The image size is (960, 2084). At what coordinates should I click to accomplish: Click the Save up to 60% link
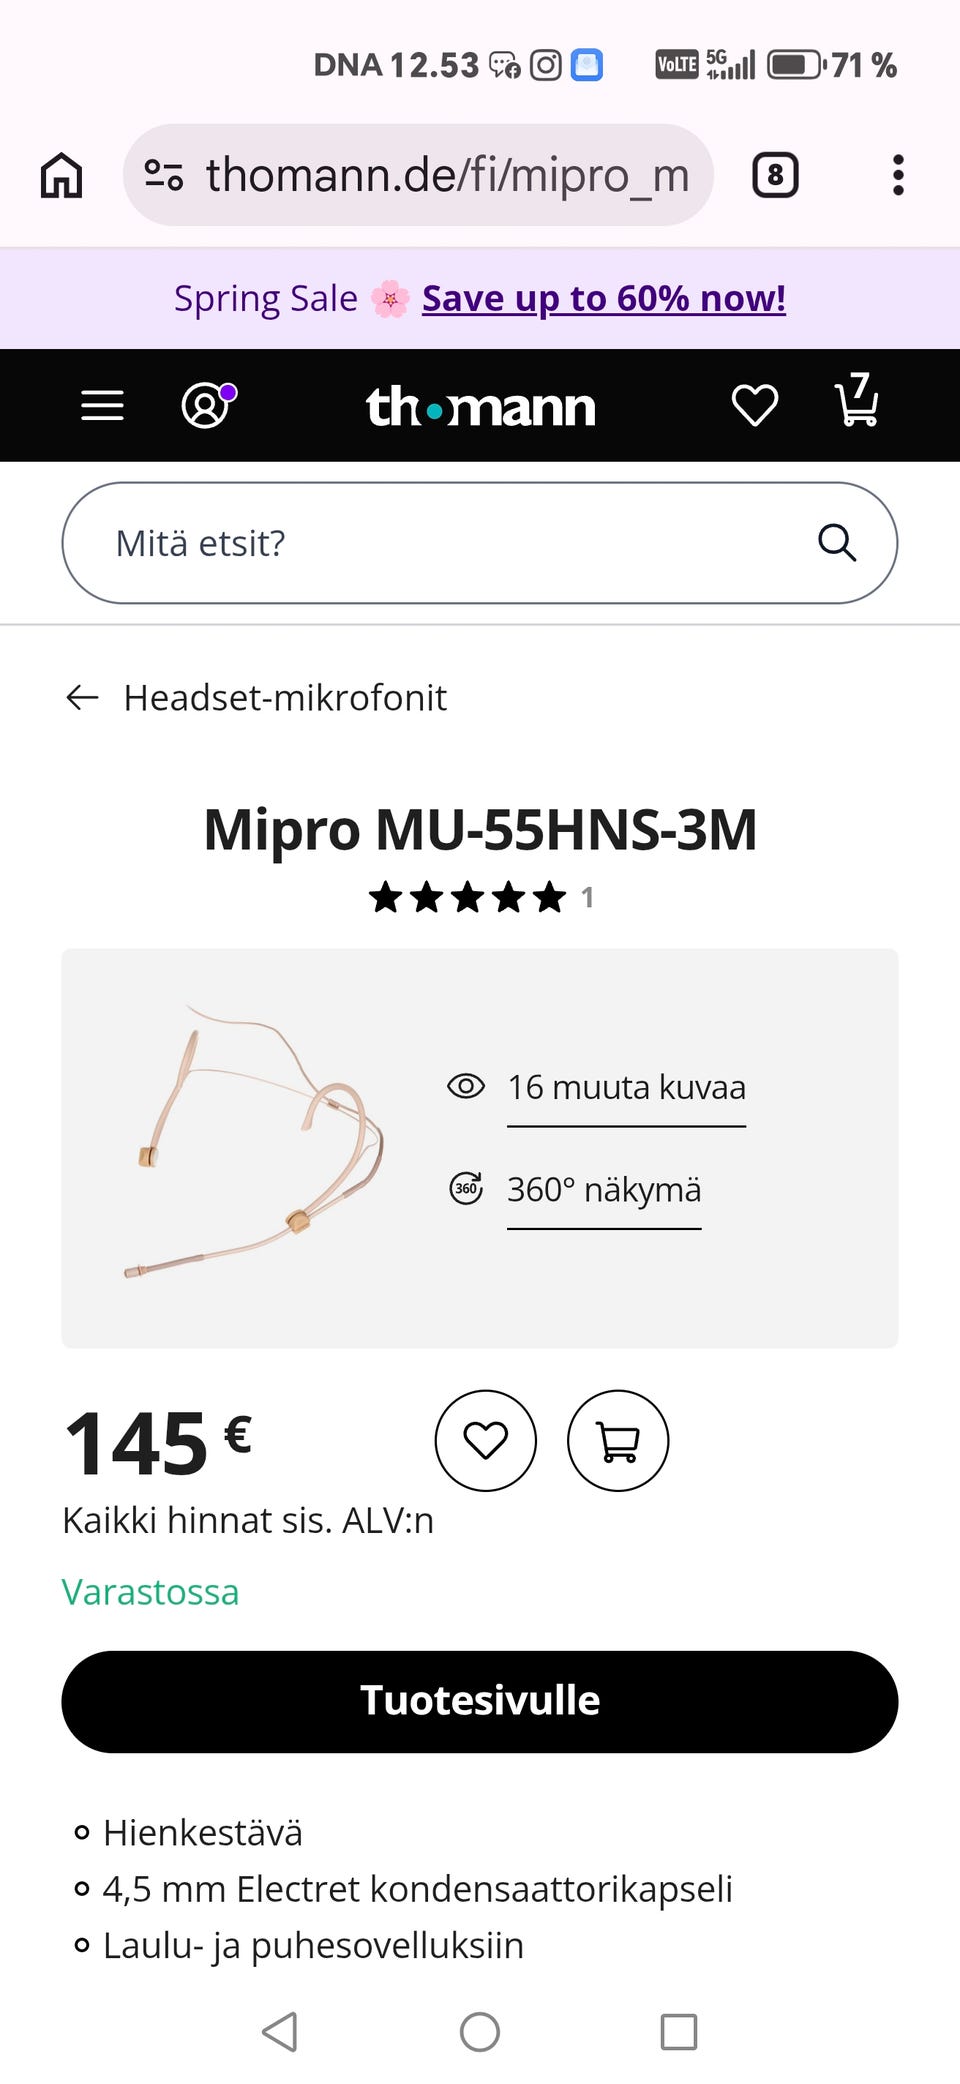(x=603, y=299)
